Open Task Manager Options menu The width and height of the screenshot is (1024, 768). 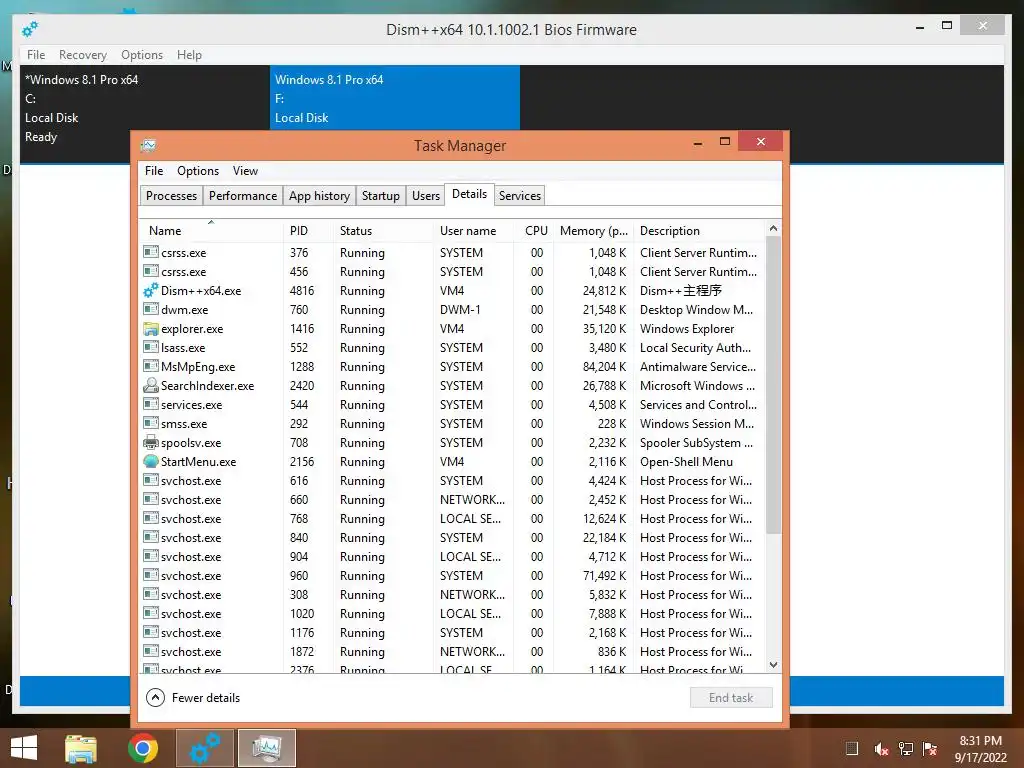tap(198, 170)
